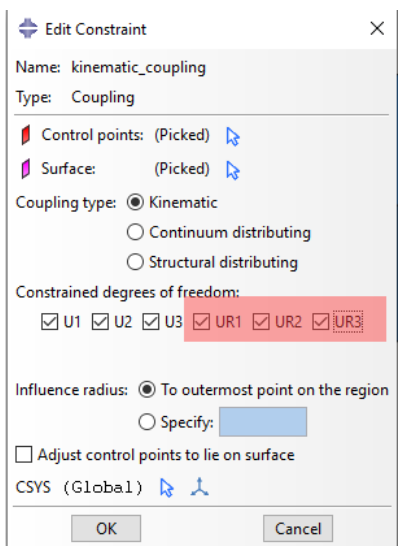Click the red control points icon
Screen dimensions: 403x552
(x=26, y=135)
